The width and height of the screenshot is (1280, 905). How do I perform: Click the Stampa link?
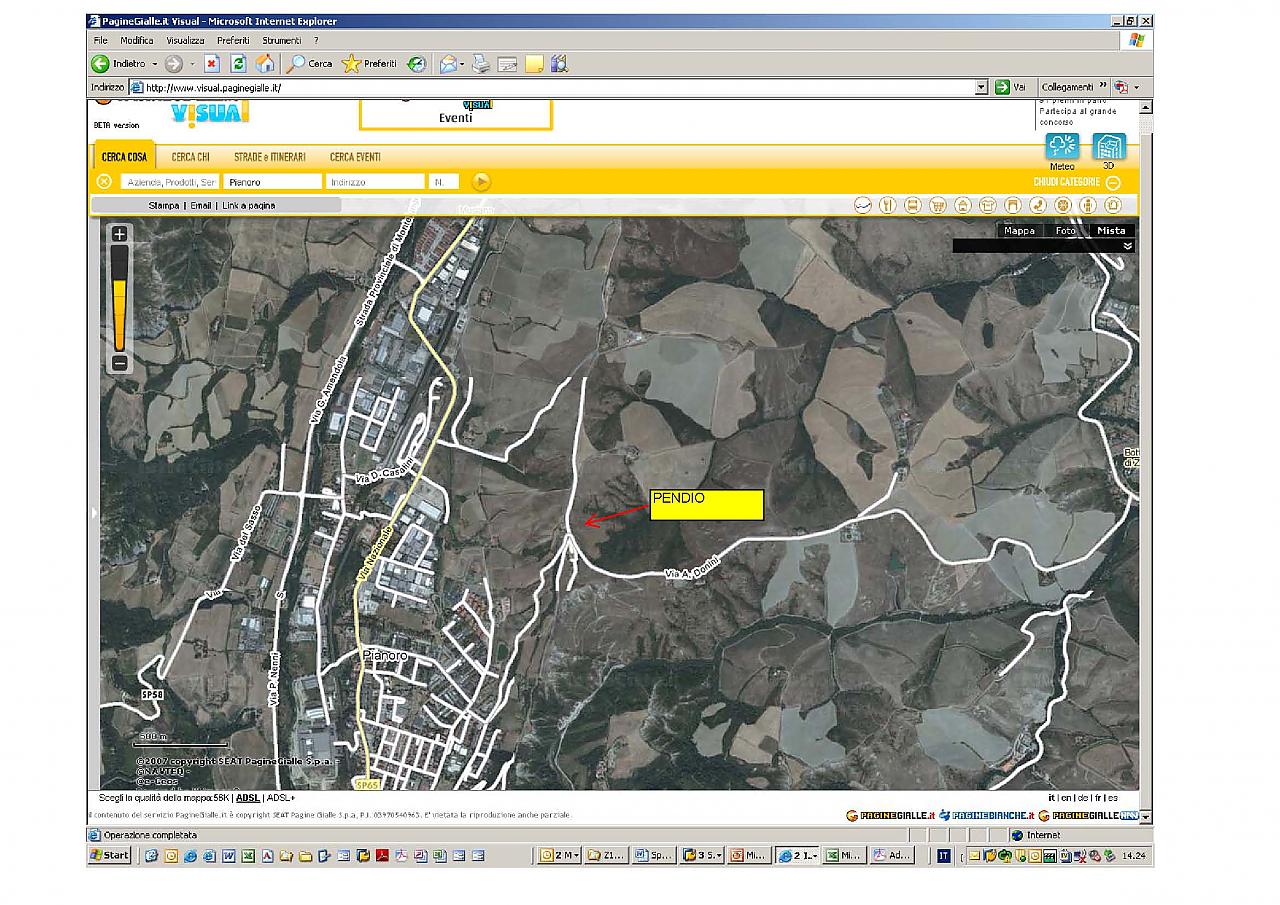(x=164, y=206)
